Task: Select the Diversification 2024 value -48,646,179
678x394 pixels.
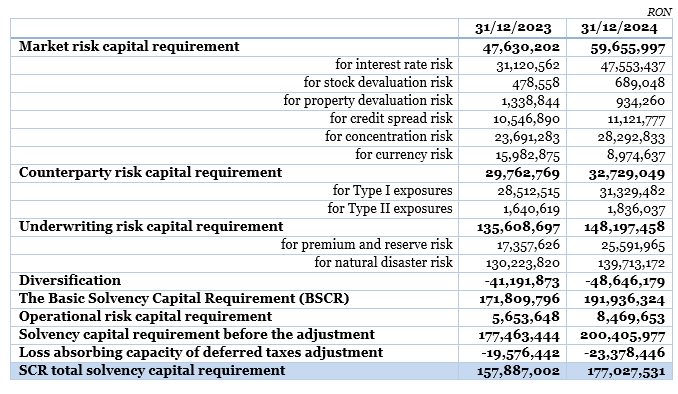Action: (x=625, y=282)
